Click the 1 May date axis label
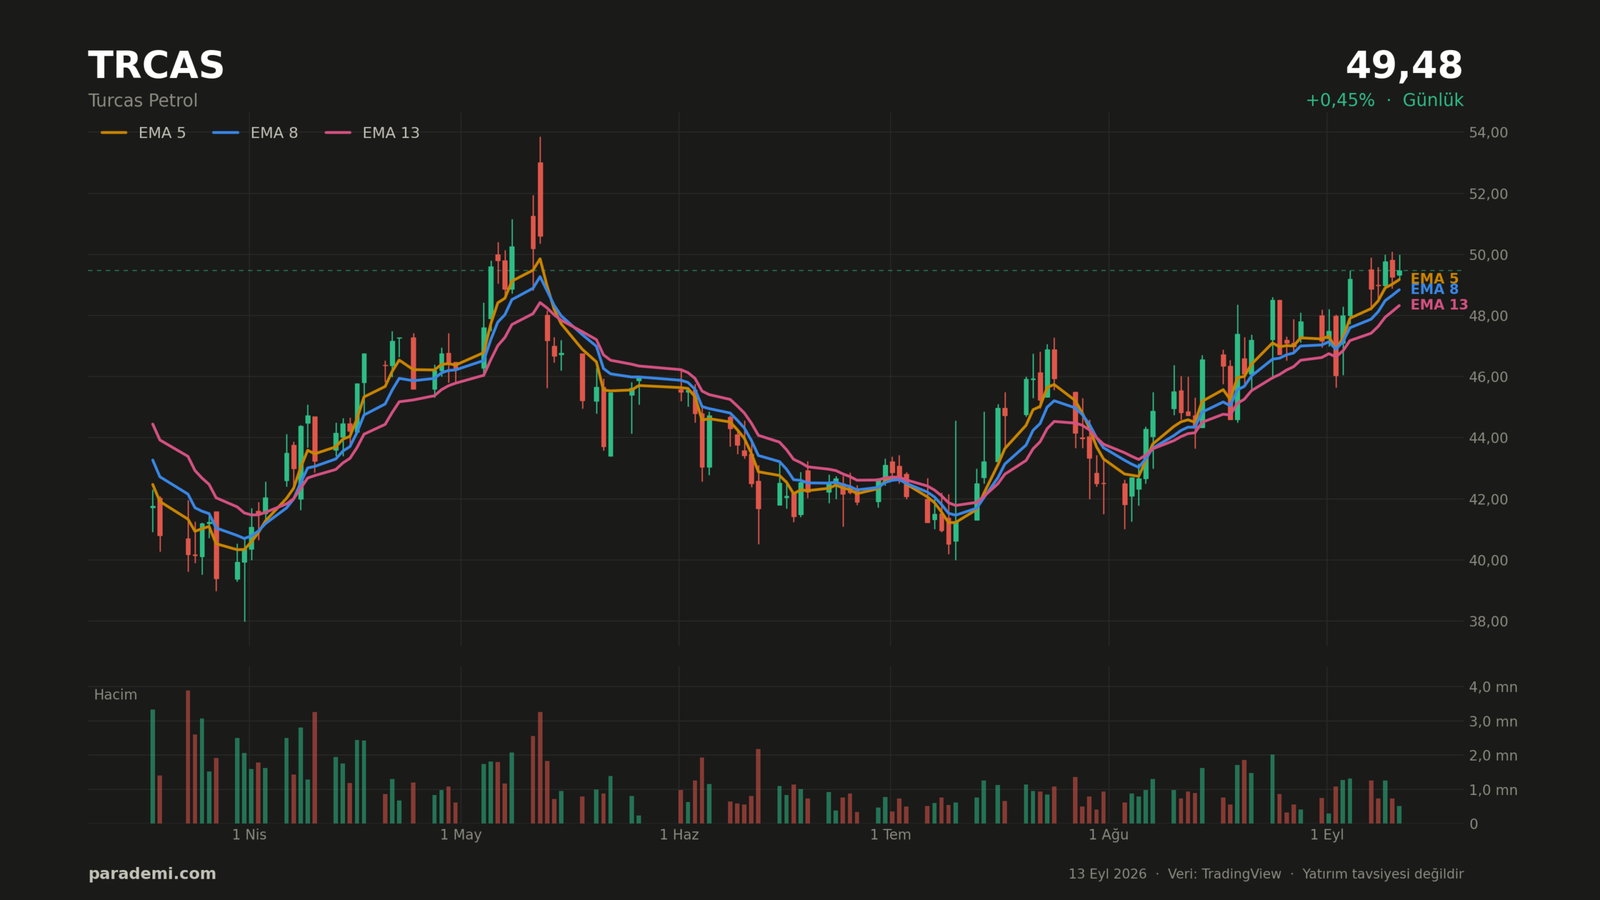This screenshot has height=900, width=1600. [461, 835]
